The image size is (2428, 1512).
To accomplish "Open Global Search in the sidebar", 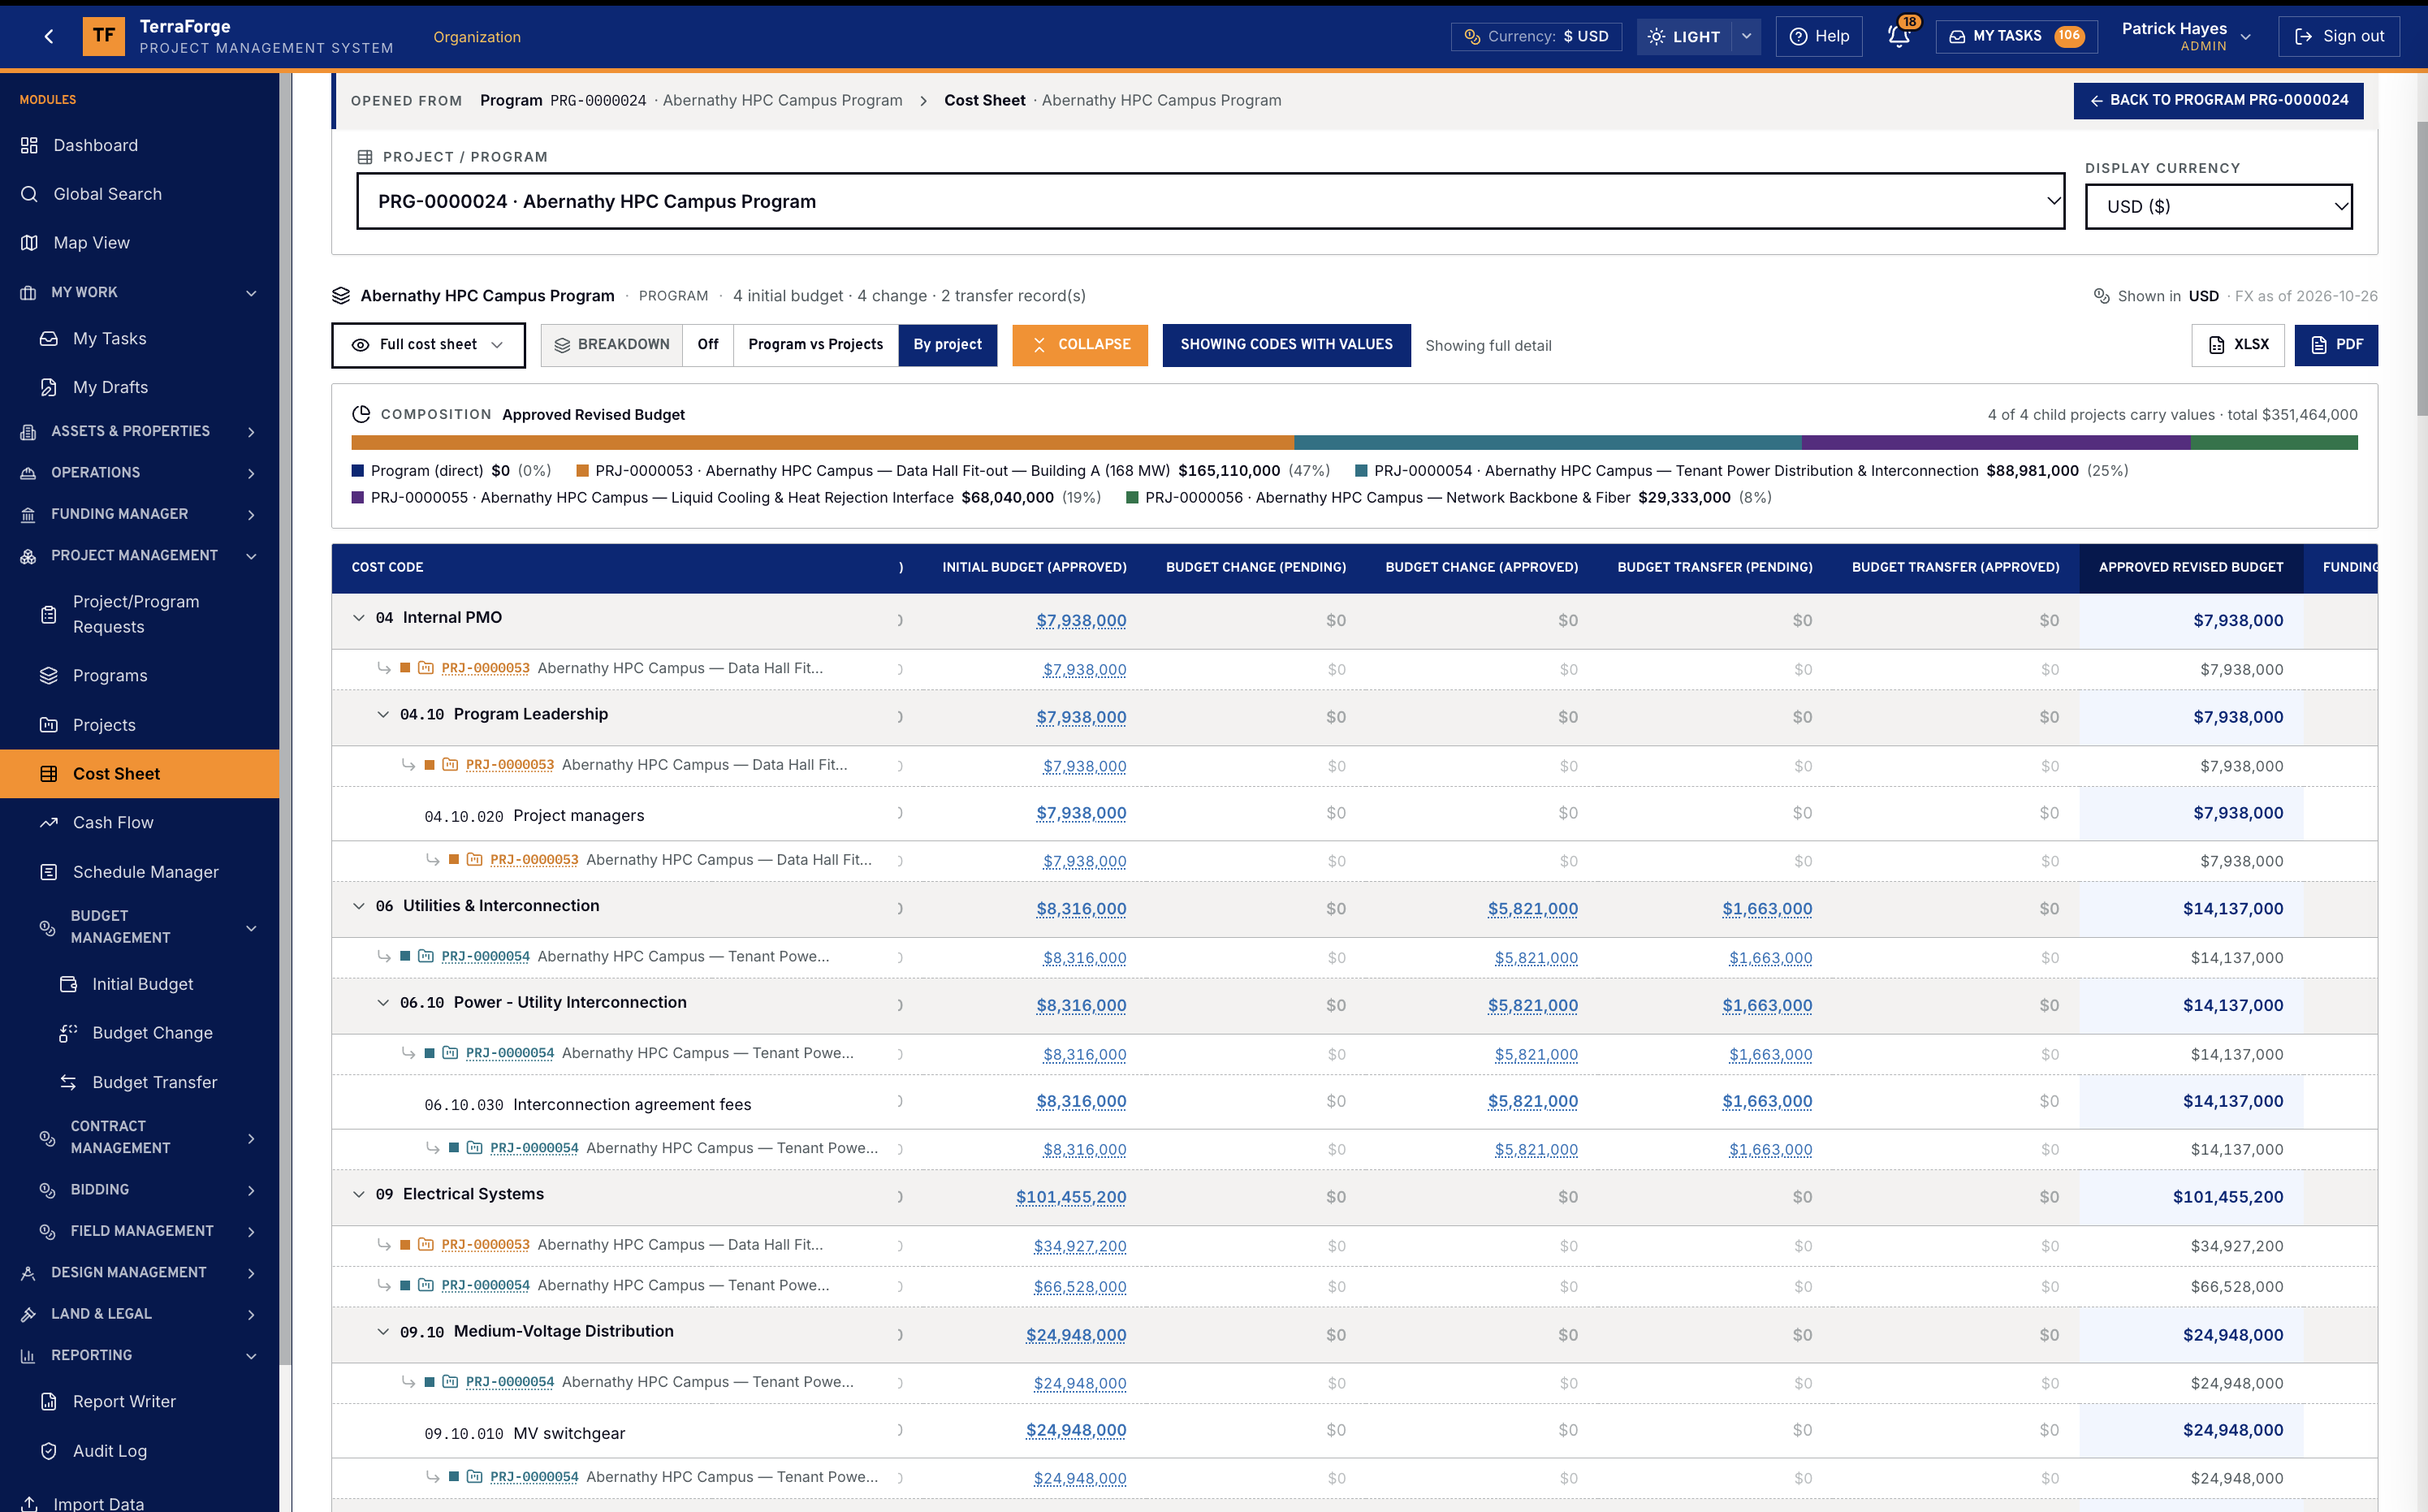I will (139, 194).
